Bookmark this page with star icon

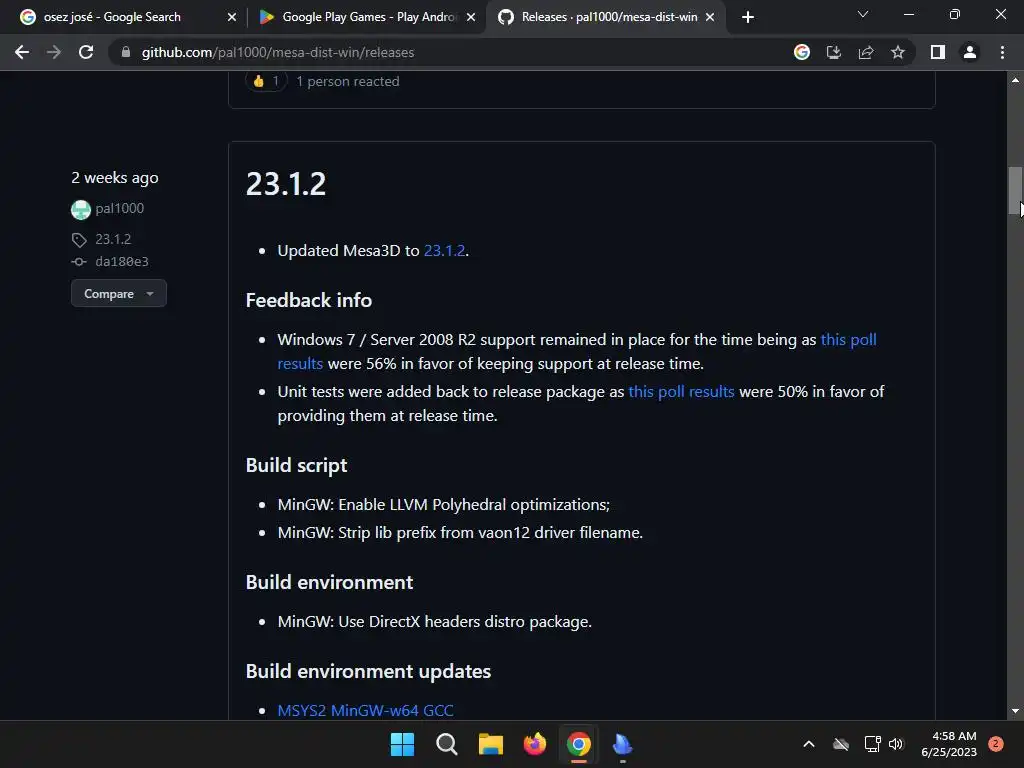[x=898, y=52]
